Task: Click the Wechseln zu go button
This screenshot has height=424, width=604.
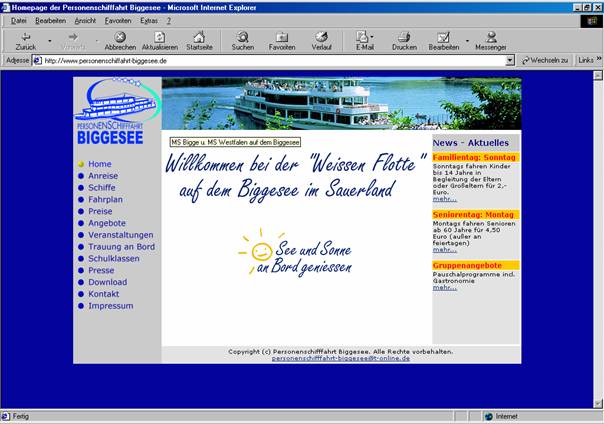Action: (x=545, y=60)
